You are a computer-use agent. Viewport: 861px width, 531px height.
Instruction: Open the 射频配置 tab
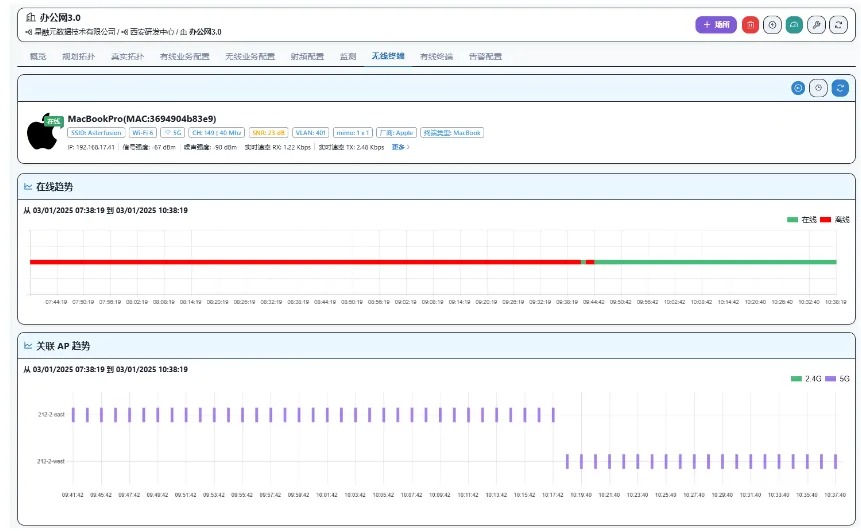[307, 56]
